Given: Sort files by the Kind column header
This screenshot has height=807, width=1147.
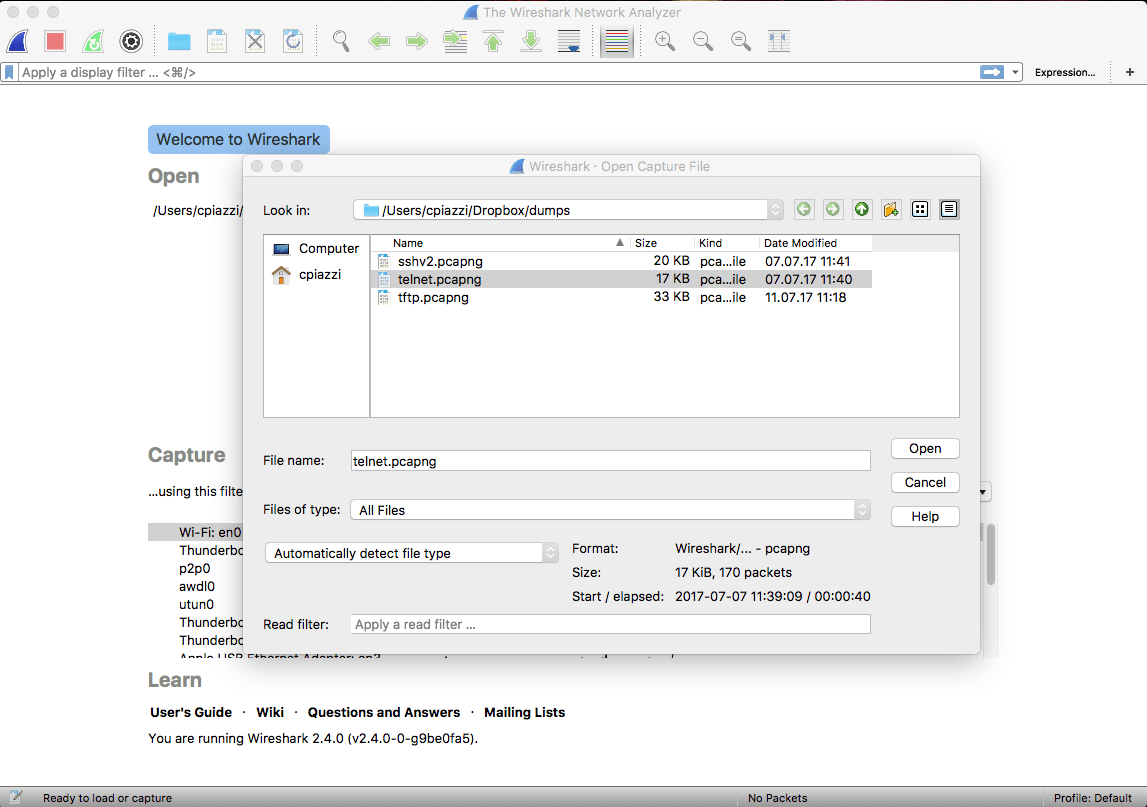Looking at the screenshot, I should click(x=726, y=243).
